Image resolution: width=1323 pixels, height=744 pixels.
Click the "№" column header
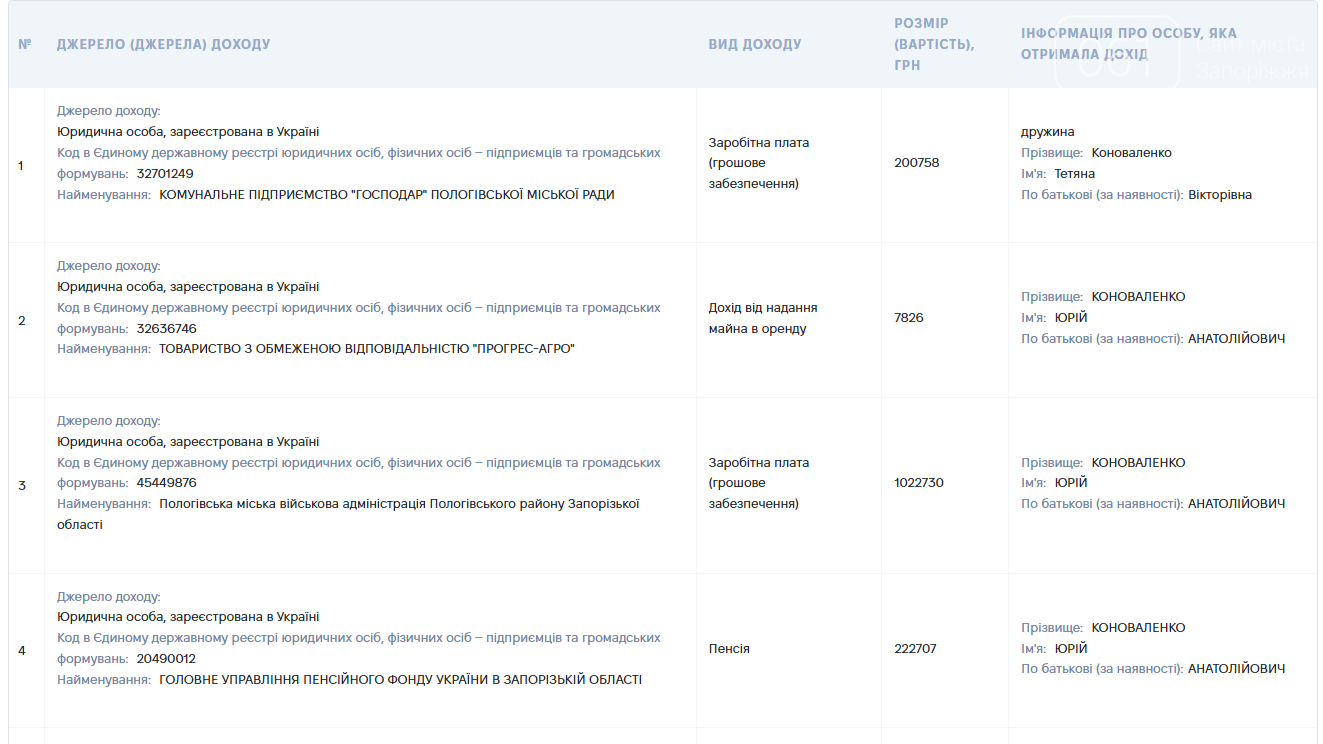coord(25,44)
